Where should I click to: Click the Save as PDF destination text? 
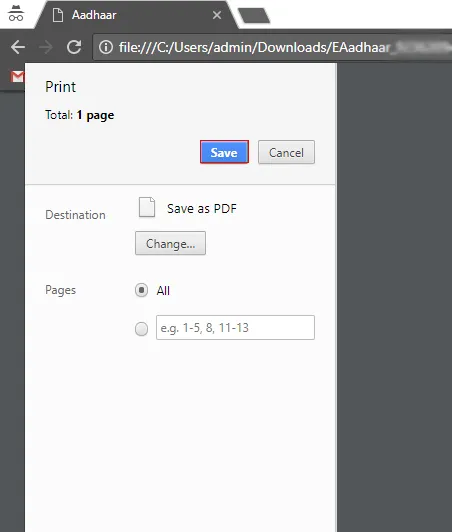click(202, 208)
